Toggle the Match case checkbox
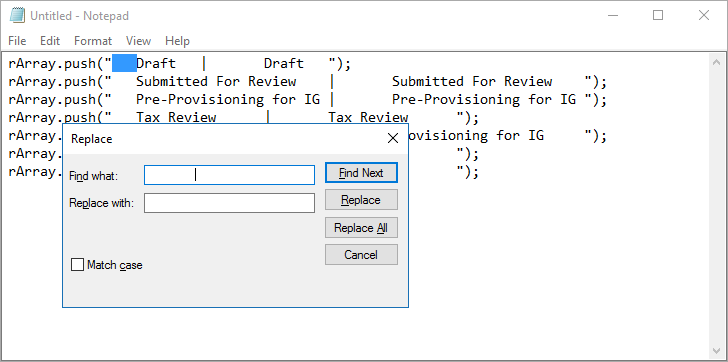The height and width of the screenshot is (362, 728). point(77,265)
